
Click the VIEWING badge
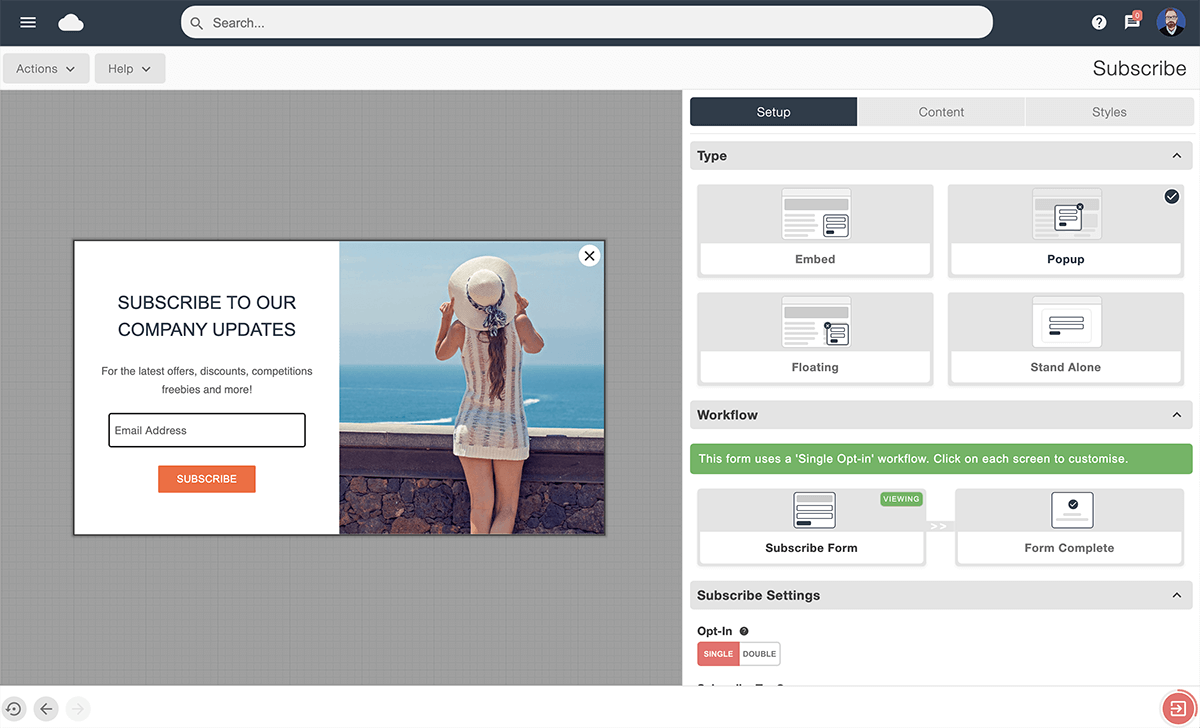coord(901,499)
